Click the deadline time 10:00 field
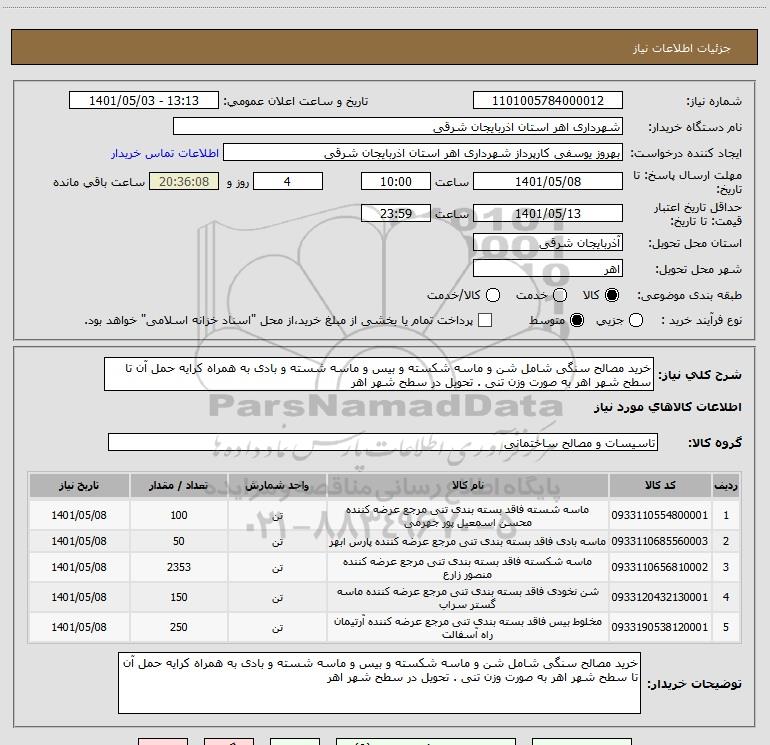Screen dimensions: 770x745 pyautogui.click(x=396, y=181)
